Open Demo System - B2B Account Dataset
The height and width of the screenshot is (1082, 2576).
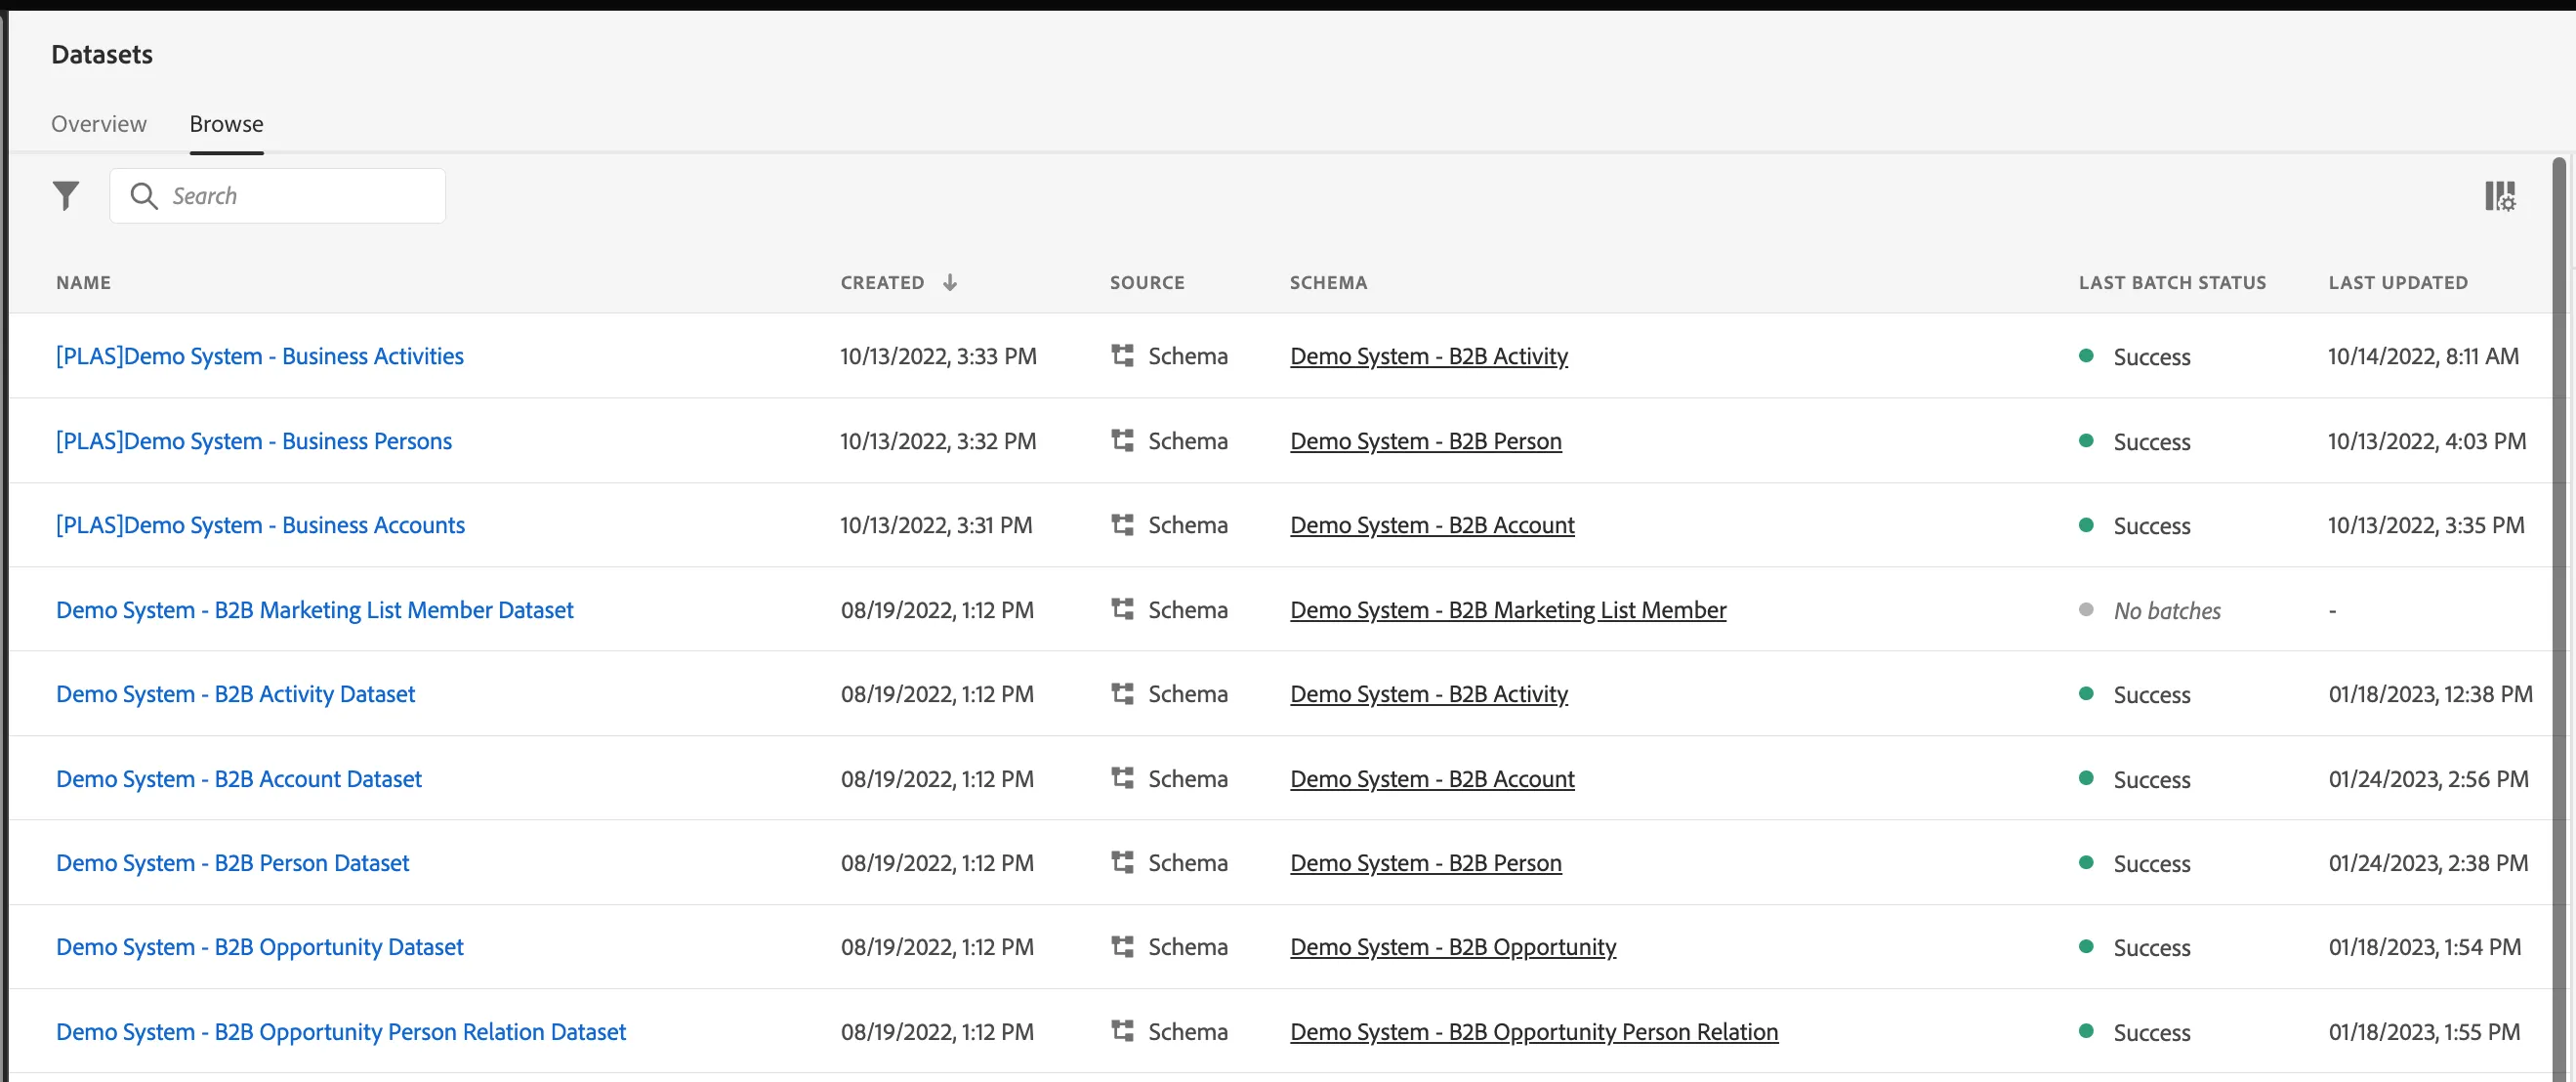coord(239,779)
